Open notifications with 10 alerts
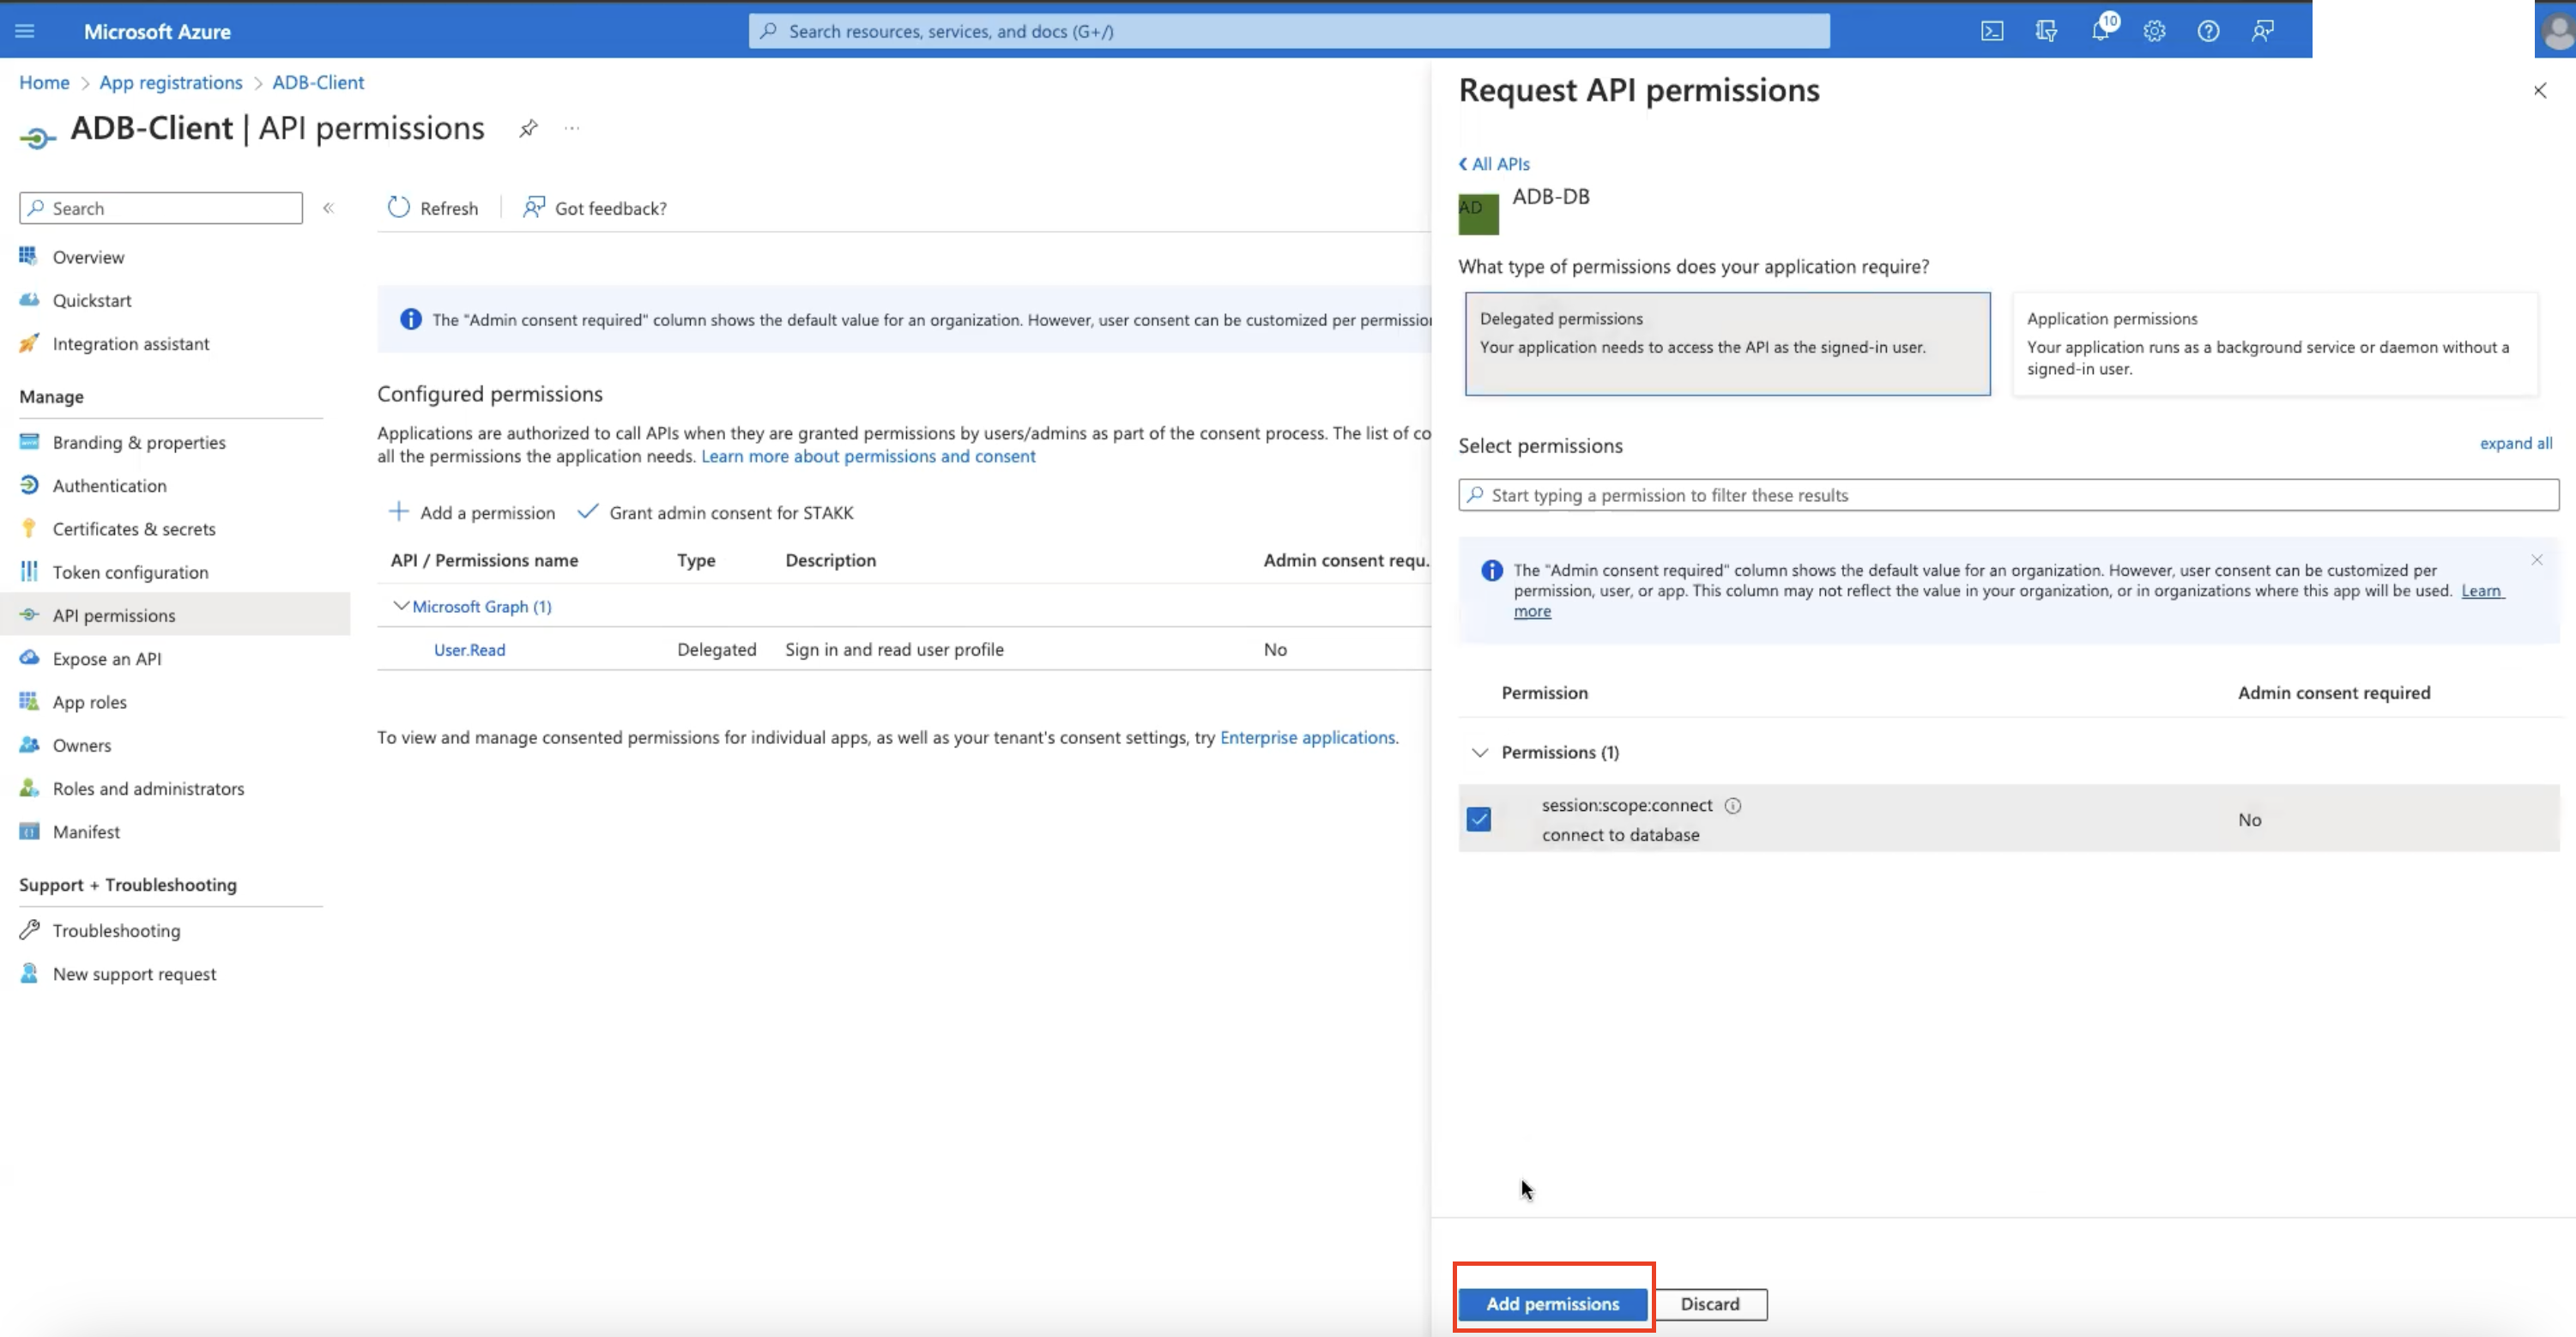The image size is (2576, 1337). [2101, 30]
